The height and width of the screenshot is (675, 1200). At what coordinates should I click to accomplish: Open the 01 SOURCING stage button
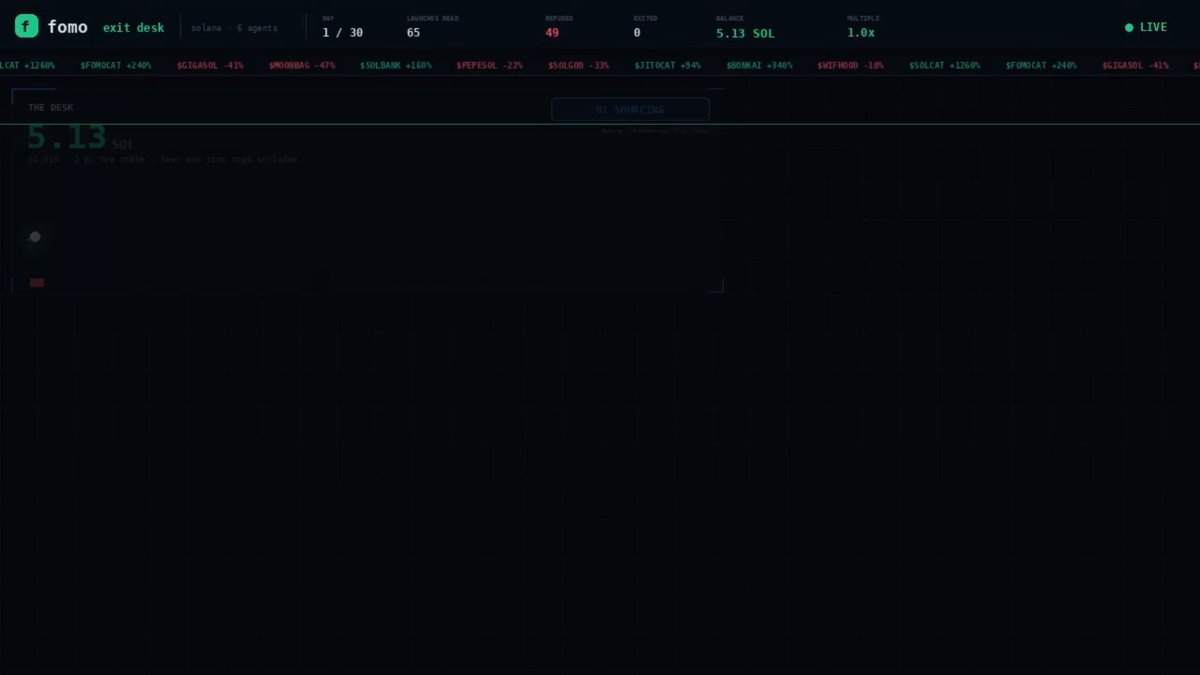(630, 110)
